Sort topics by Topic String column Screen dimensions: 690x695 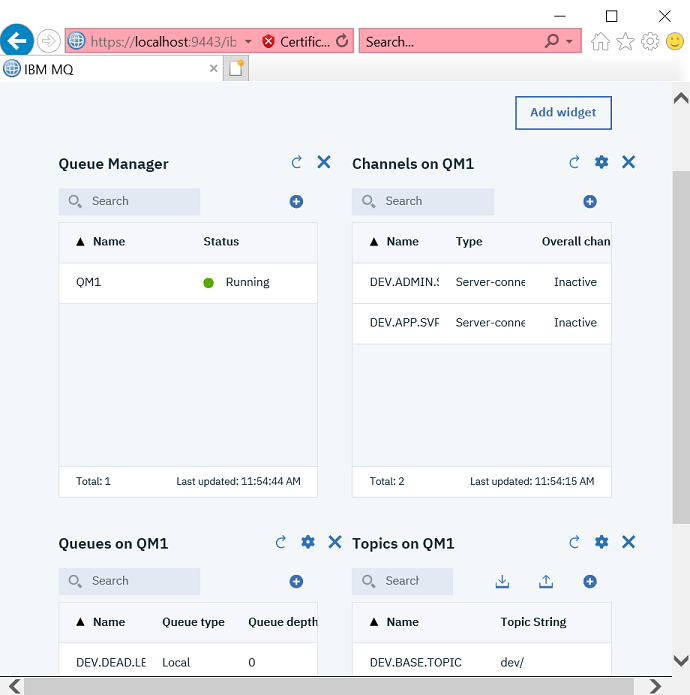(533, 622)
